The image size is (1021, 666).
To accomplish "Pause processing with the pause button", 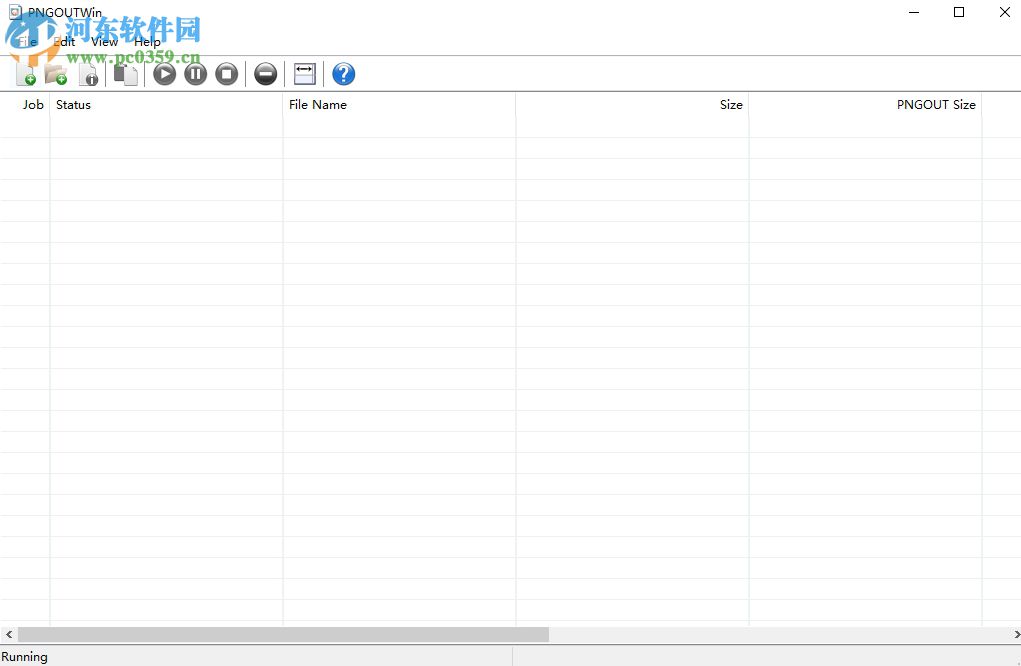I will 195,74.
